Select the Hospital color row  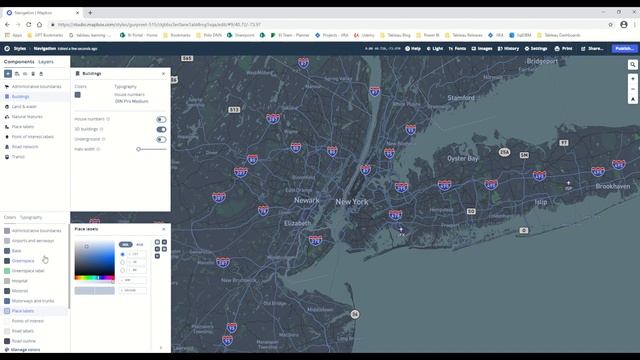[35, 281]
